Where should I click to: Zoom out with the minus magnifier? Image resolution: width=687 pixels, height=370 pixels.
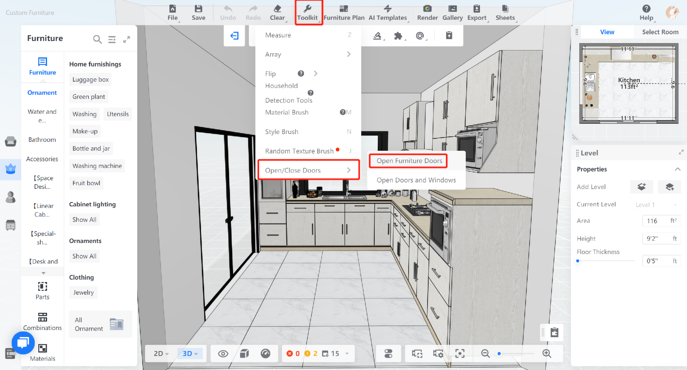coord(485,353)
